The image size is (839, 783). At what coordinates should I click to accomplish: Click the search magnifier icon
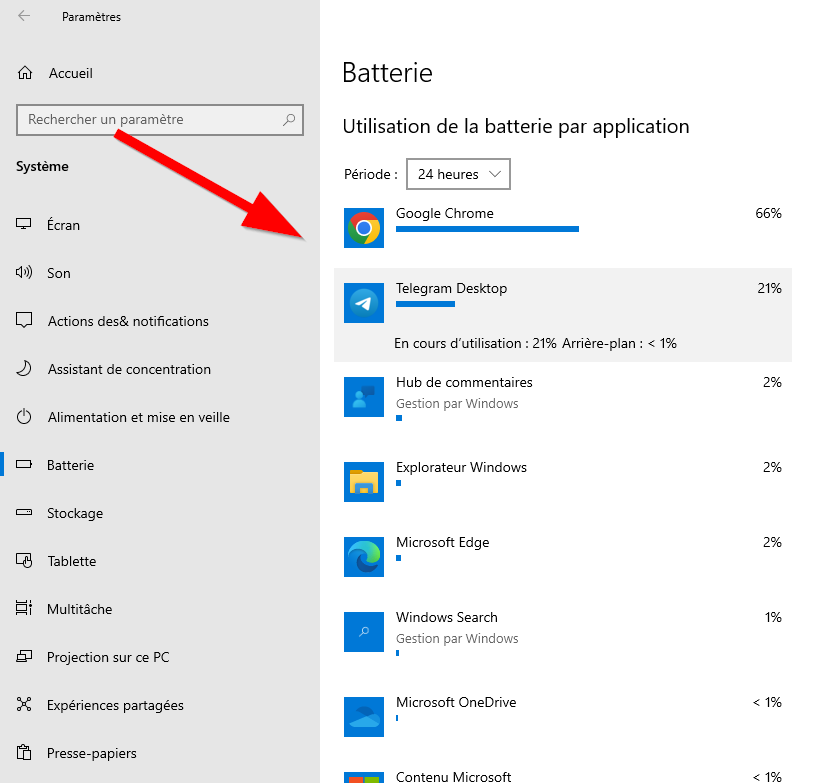289,119
